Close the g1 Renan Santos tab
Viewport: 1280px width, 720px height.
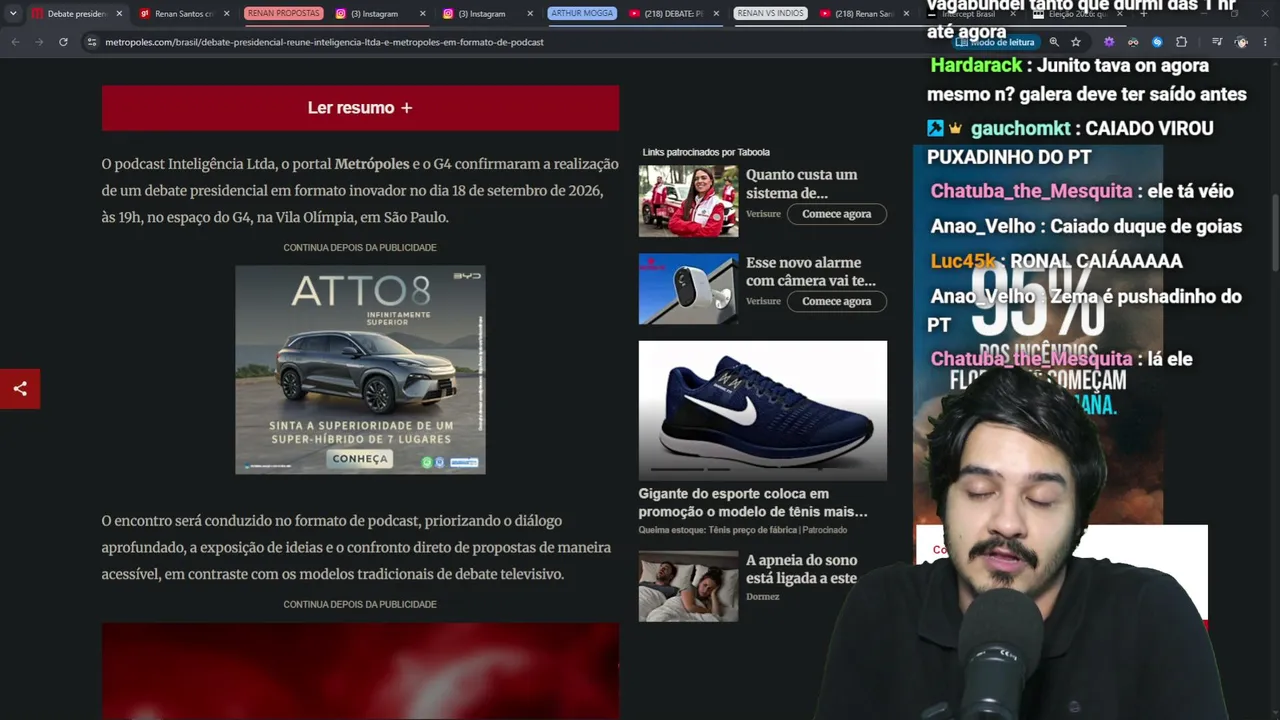[x=227, y=14]
